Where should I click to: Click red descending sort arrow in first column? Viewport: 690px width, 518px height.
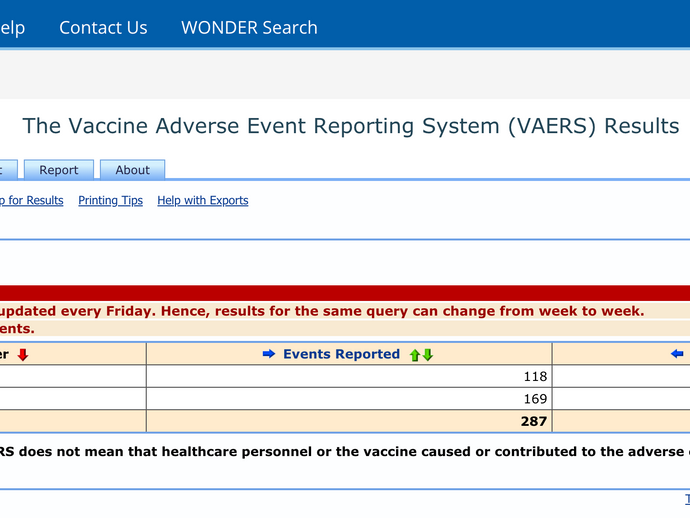click(23, 354)
